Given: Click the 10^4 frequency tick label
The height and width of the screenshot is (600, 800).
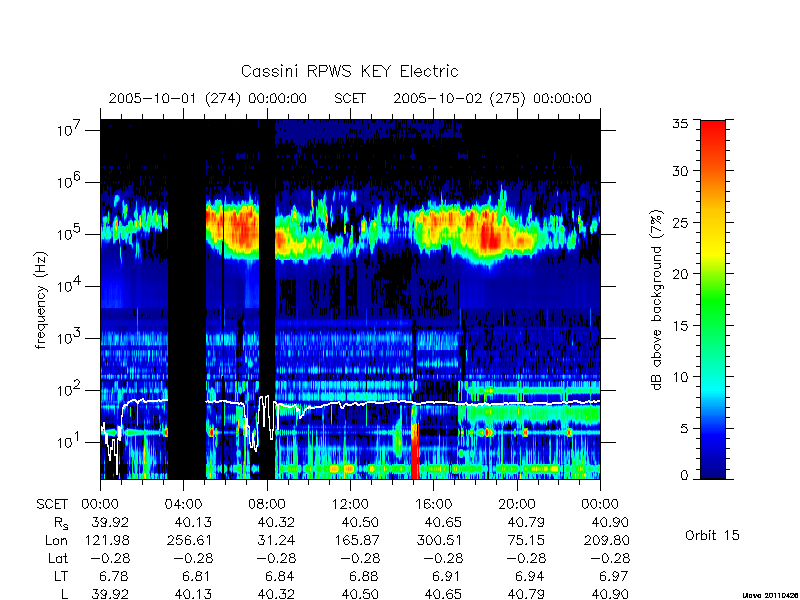Looking at the screenshot, I should [x=70, y=285].
